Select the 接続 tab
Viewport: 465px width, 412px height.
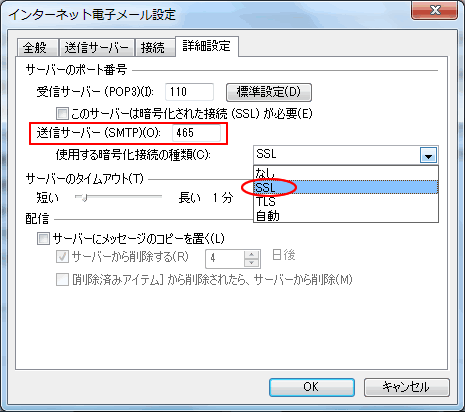click(x=154, y=47)
